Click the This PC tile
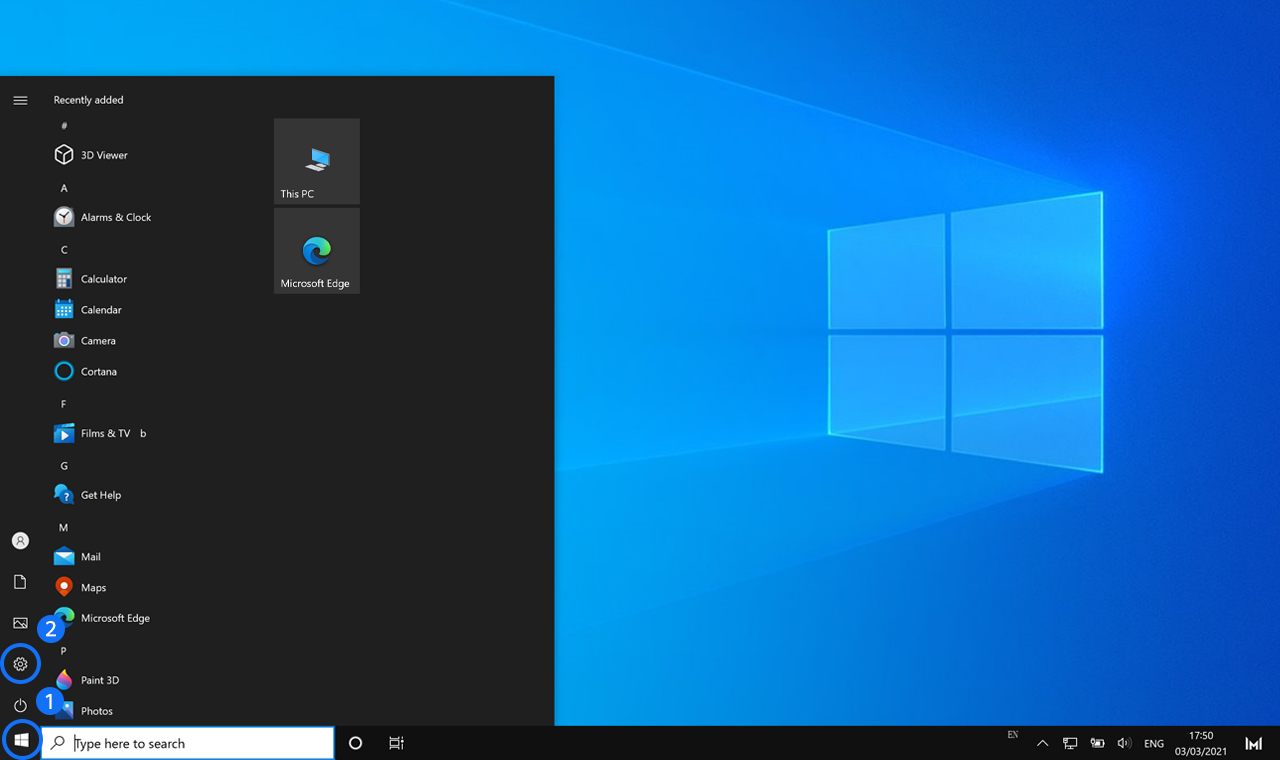This screenshot has width=1280, height=760. click(317, 162)
